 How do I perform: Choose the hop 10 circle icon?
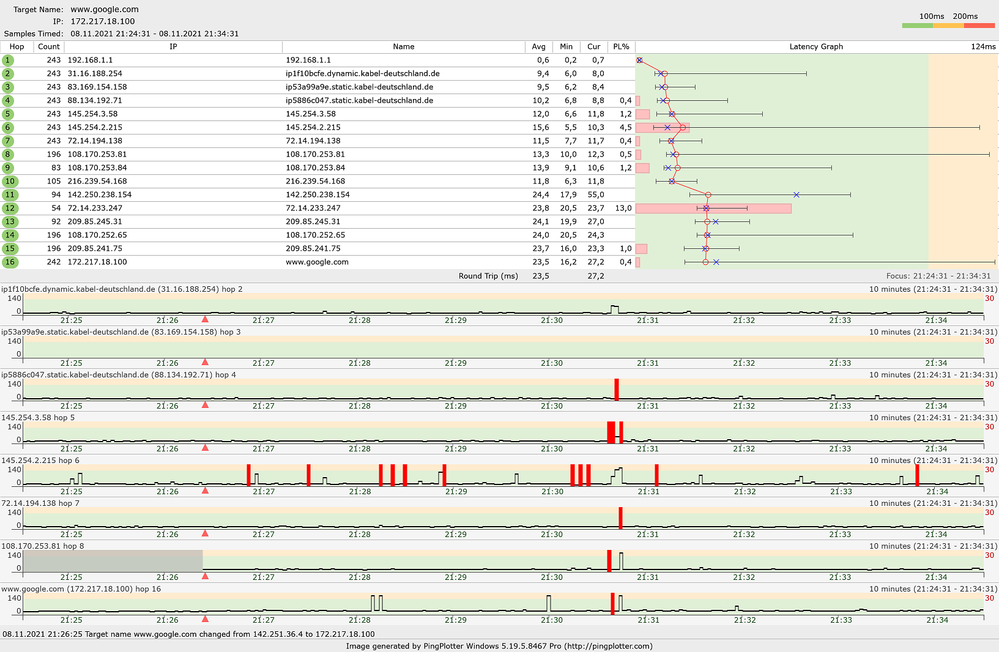click(x=10, y=181)
